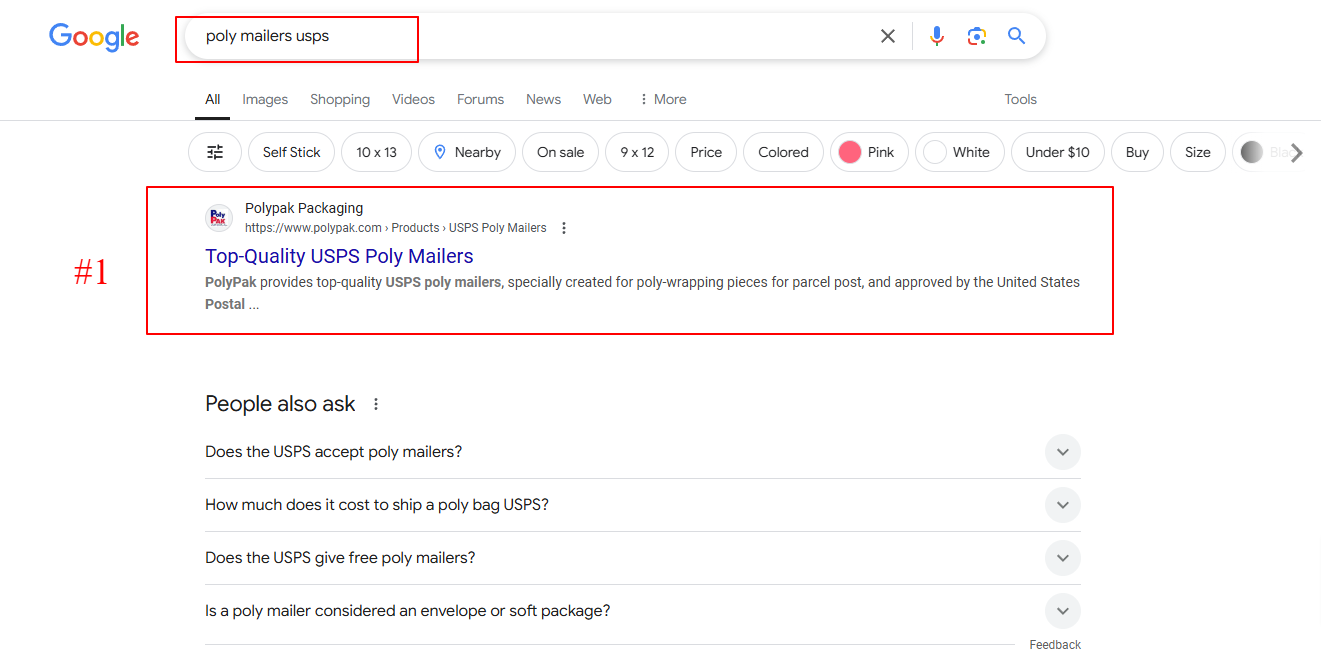Expand "Does the USPS accept poly mailers?"
Image resolution: width=1321 pixels, height=652 pixels.
click(643, 452)
